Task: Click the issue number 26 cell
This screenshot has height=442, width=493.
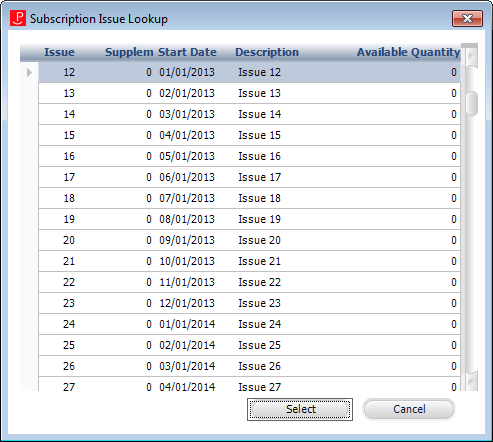Action: (x=69, y=366)
